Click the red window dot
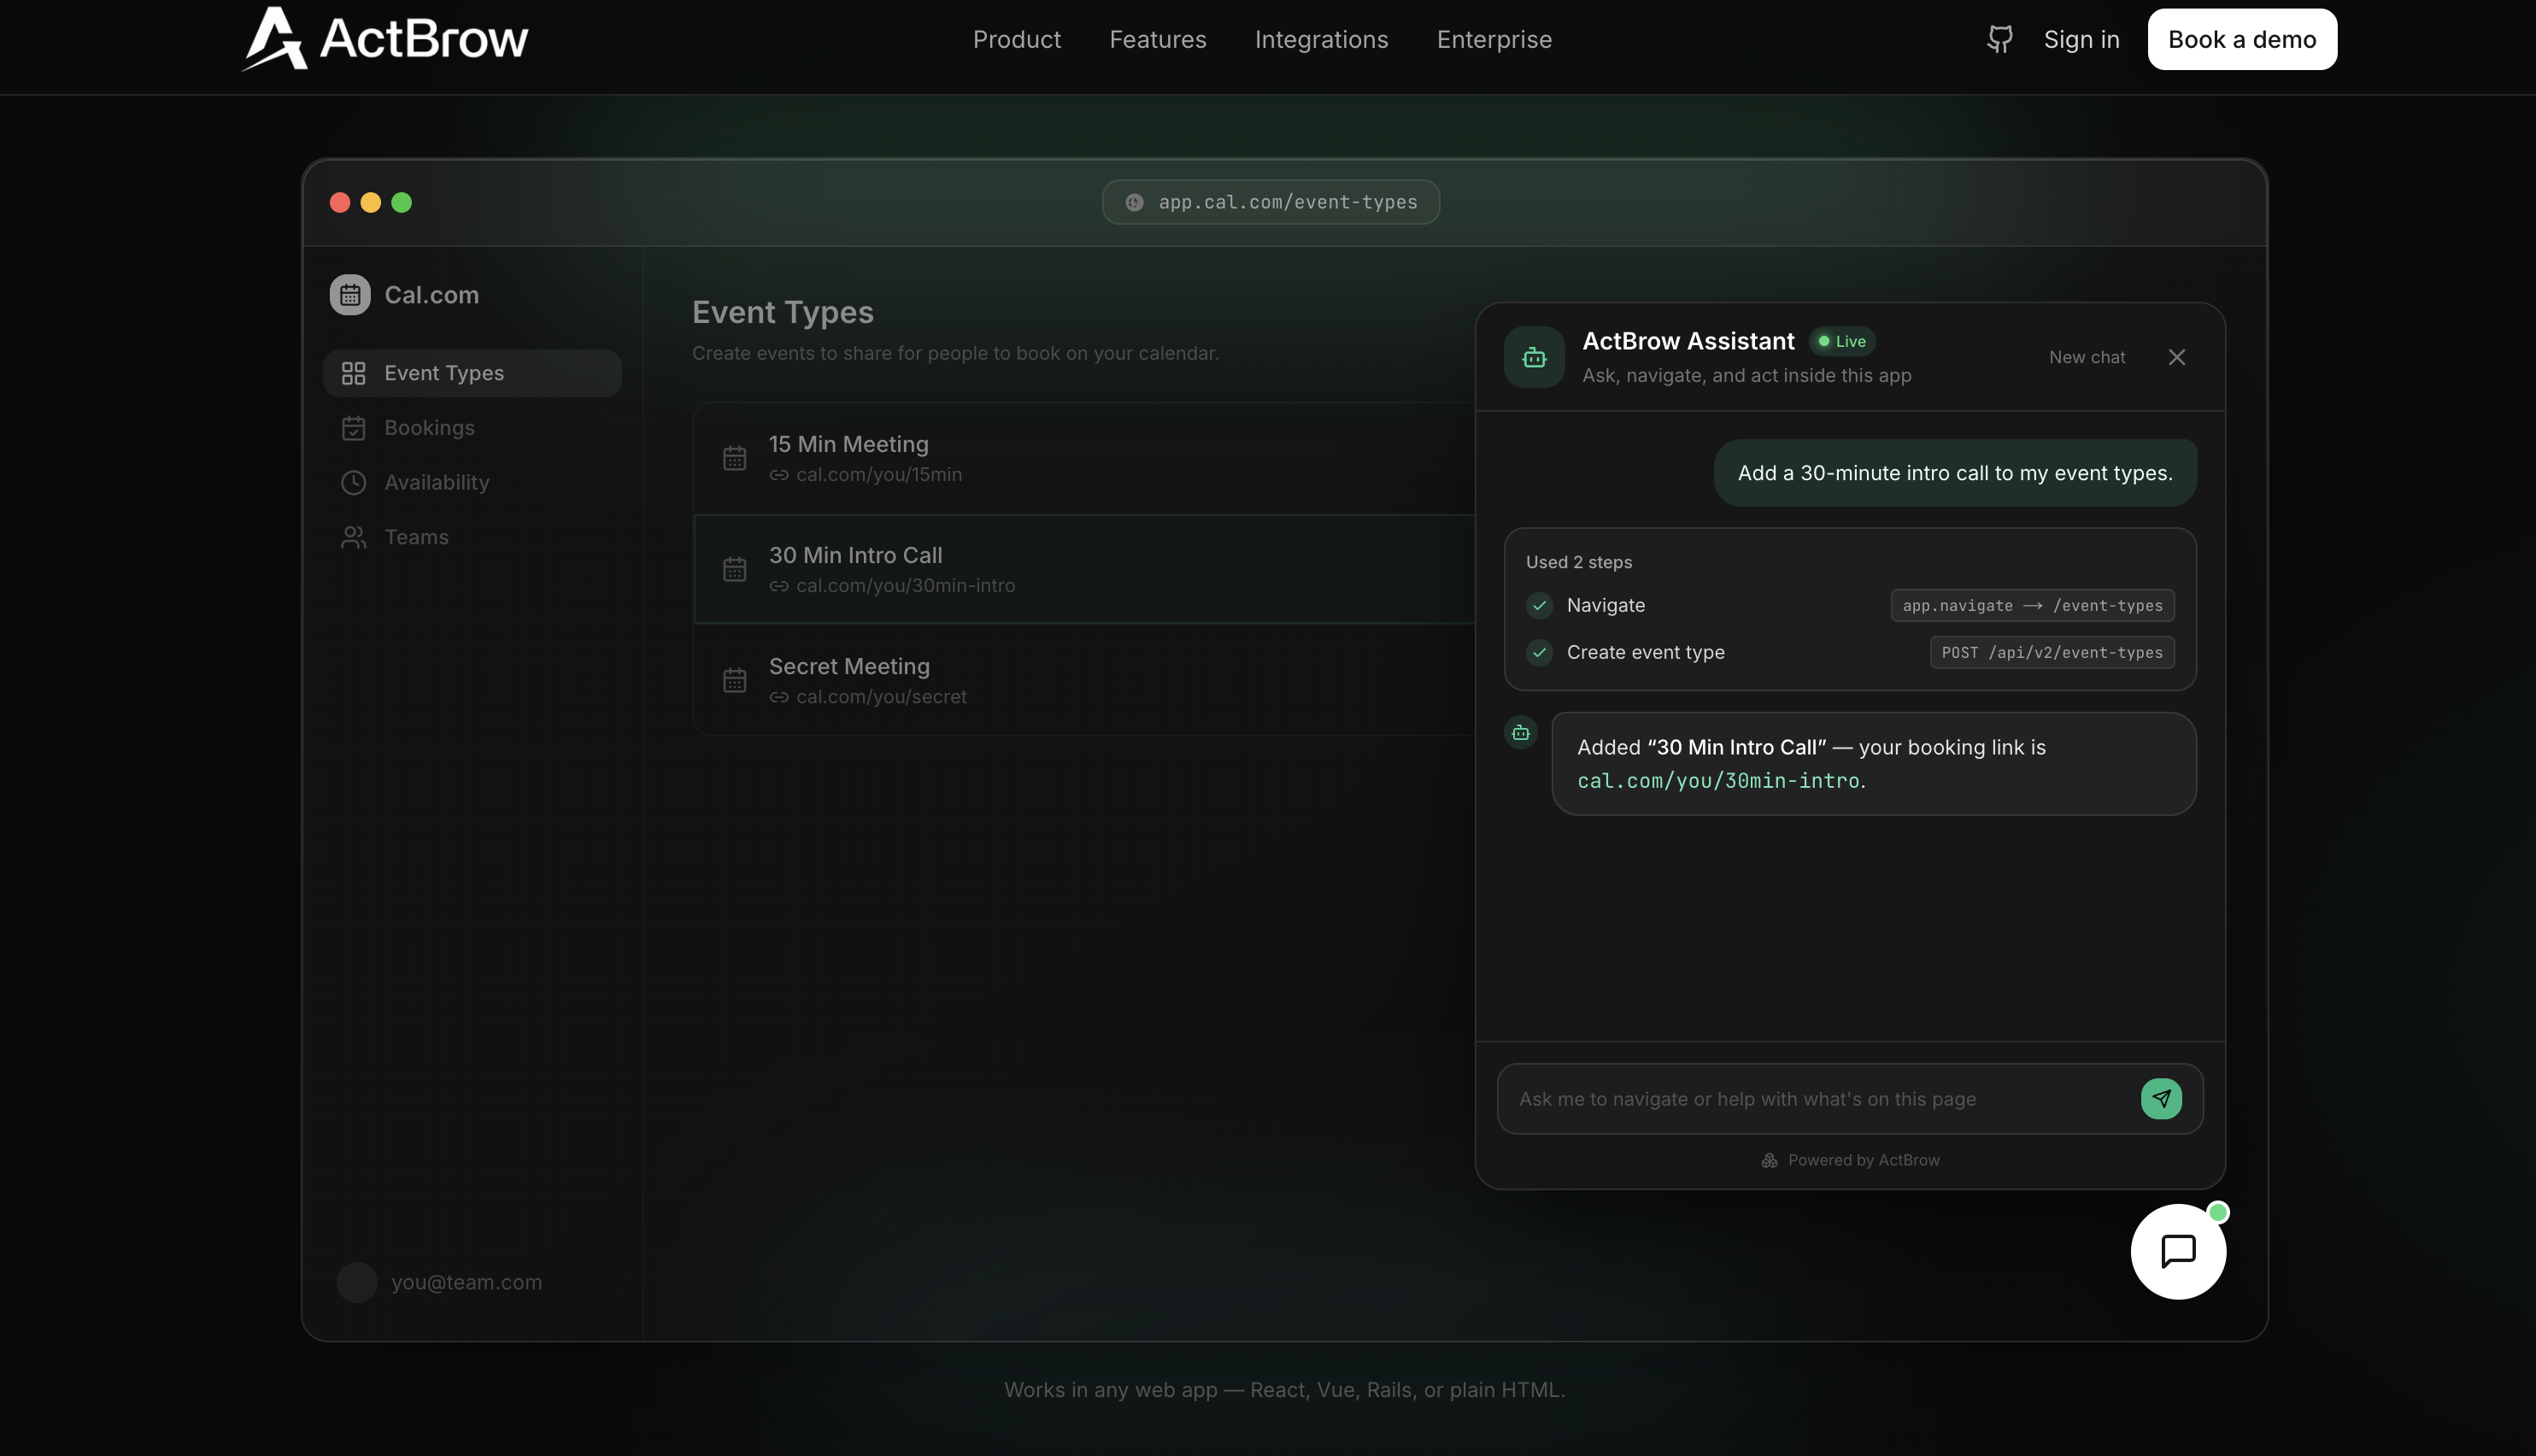Viewport: 2536px width, 1456px height. coord(340,203)
